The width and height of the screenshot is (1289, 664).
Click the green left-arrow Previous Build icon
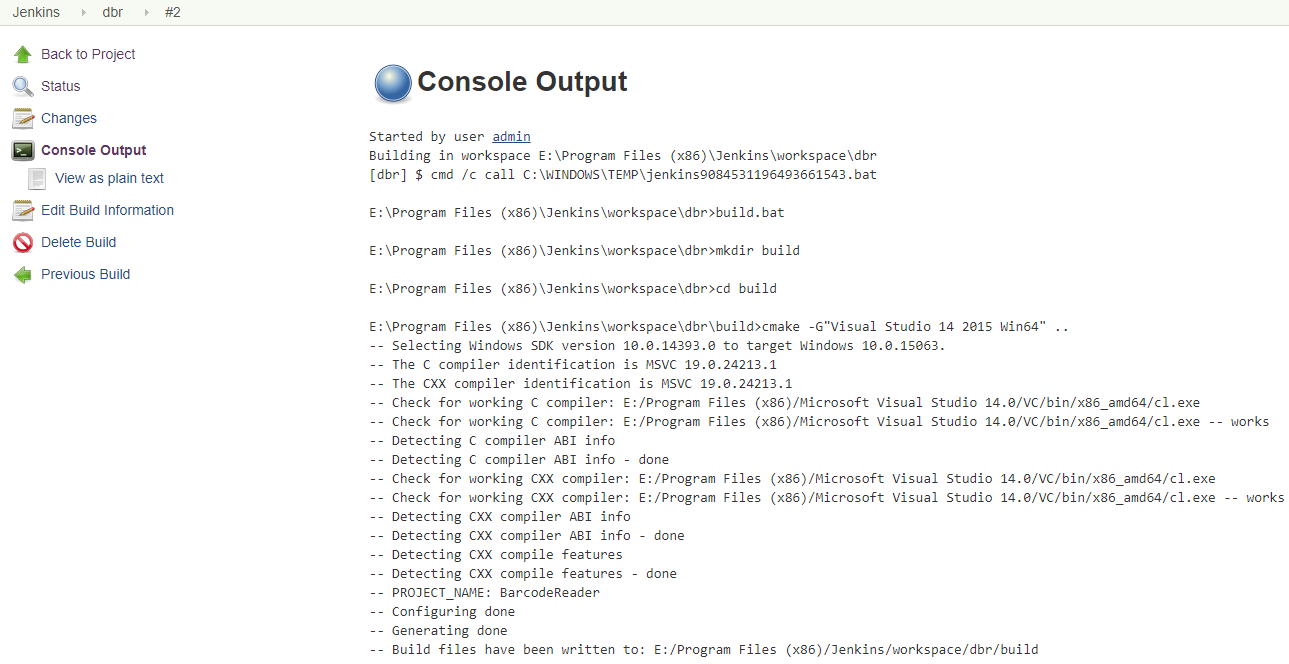click(23, 274)
